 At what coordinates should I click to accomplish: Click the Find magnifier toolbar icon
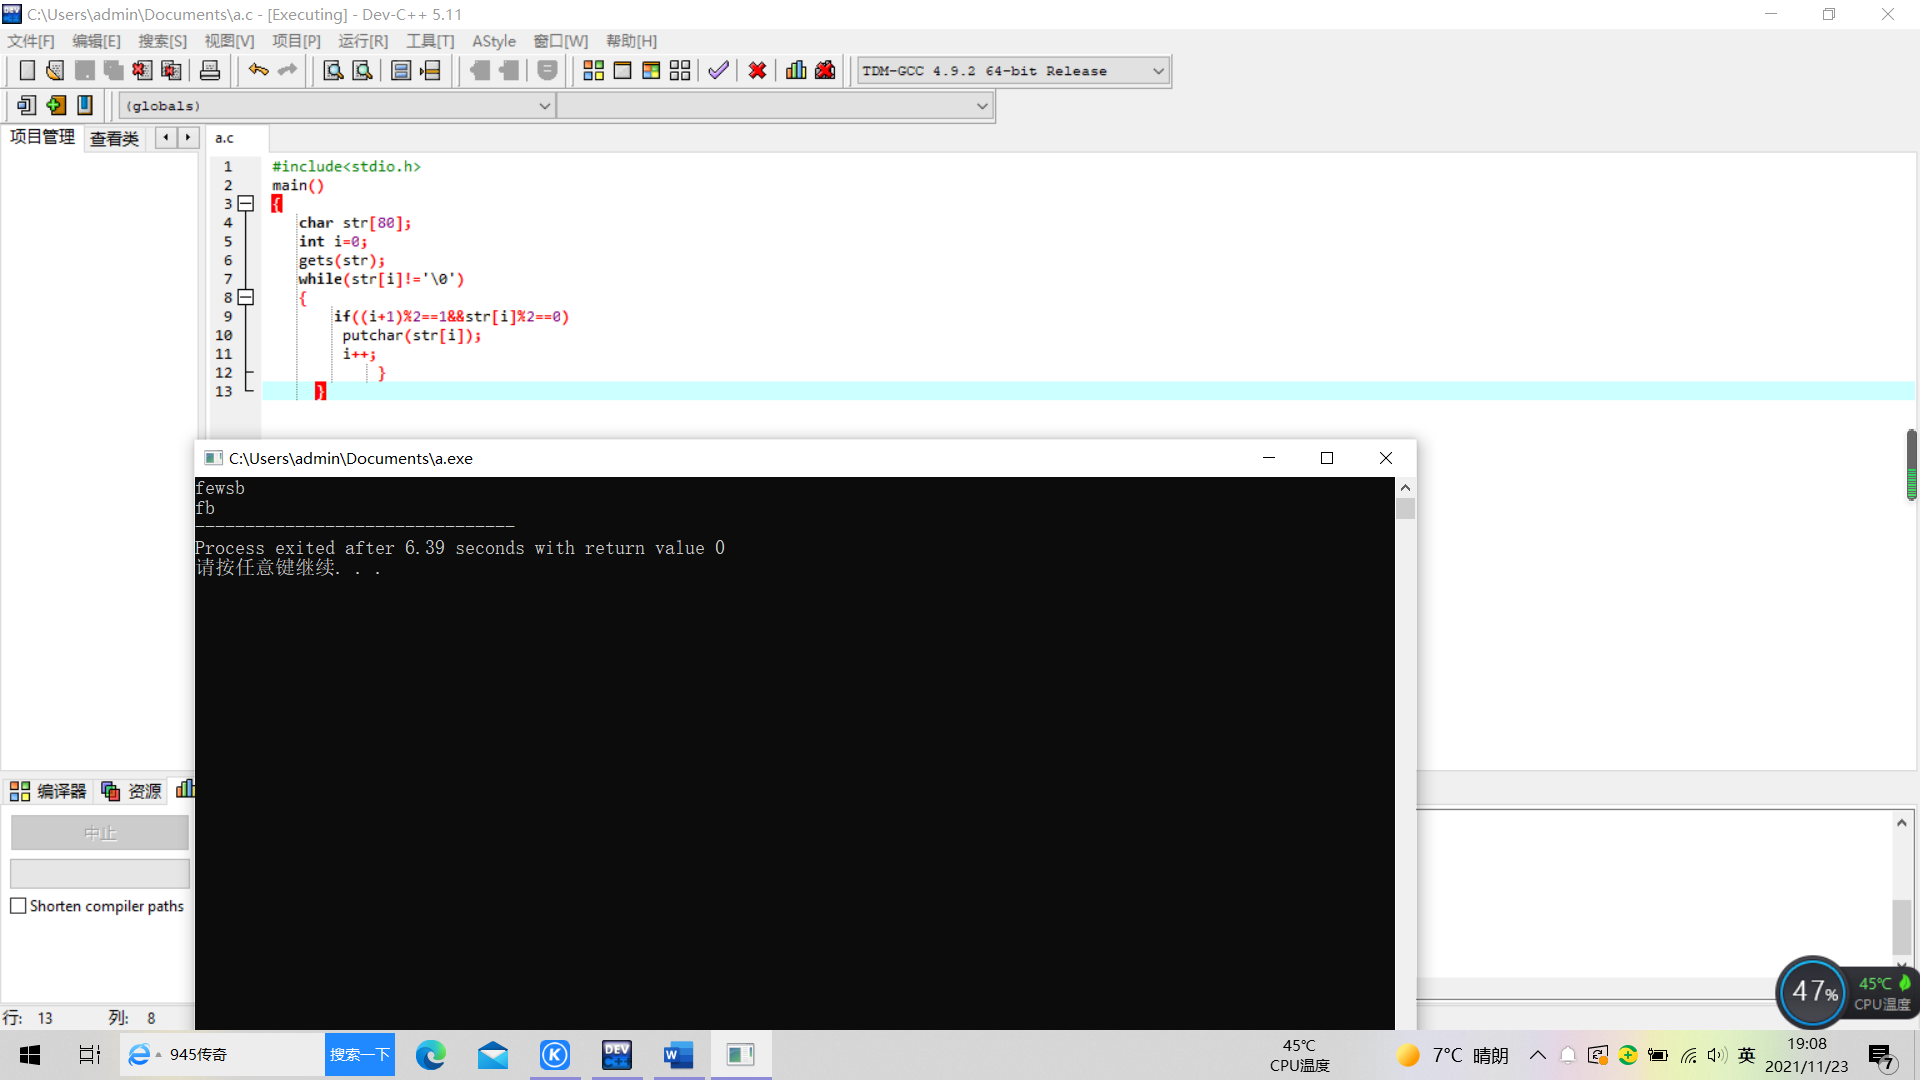click(x=333, y=71)
